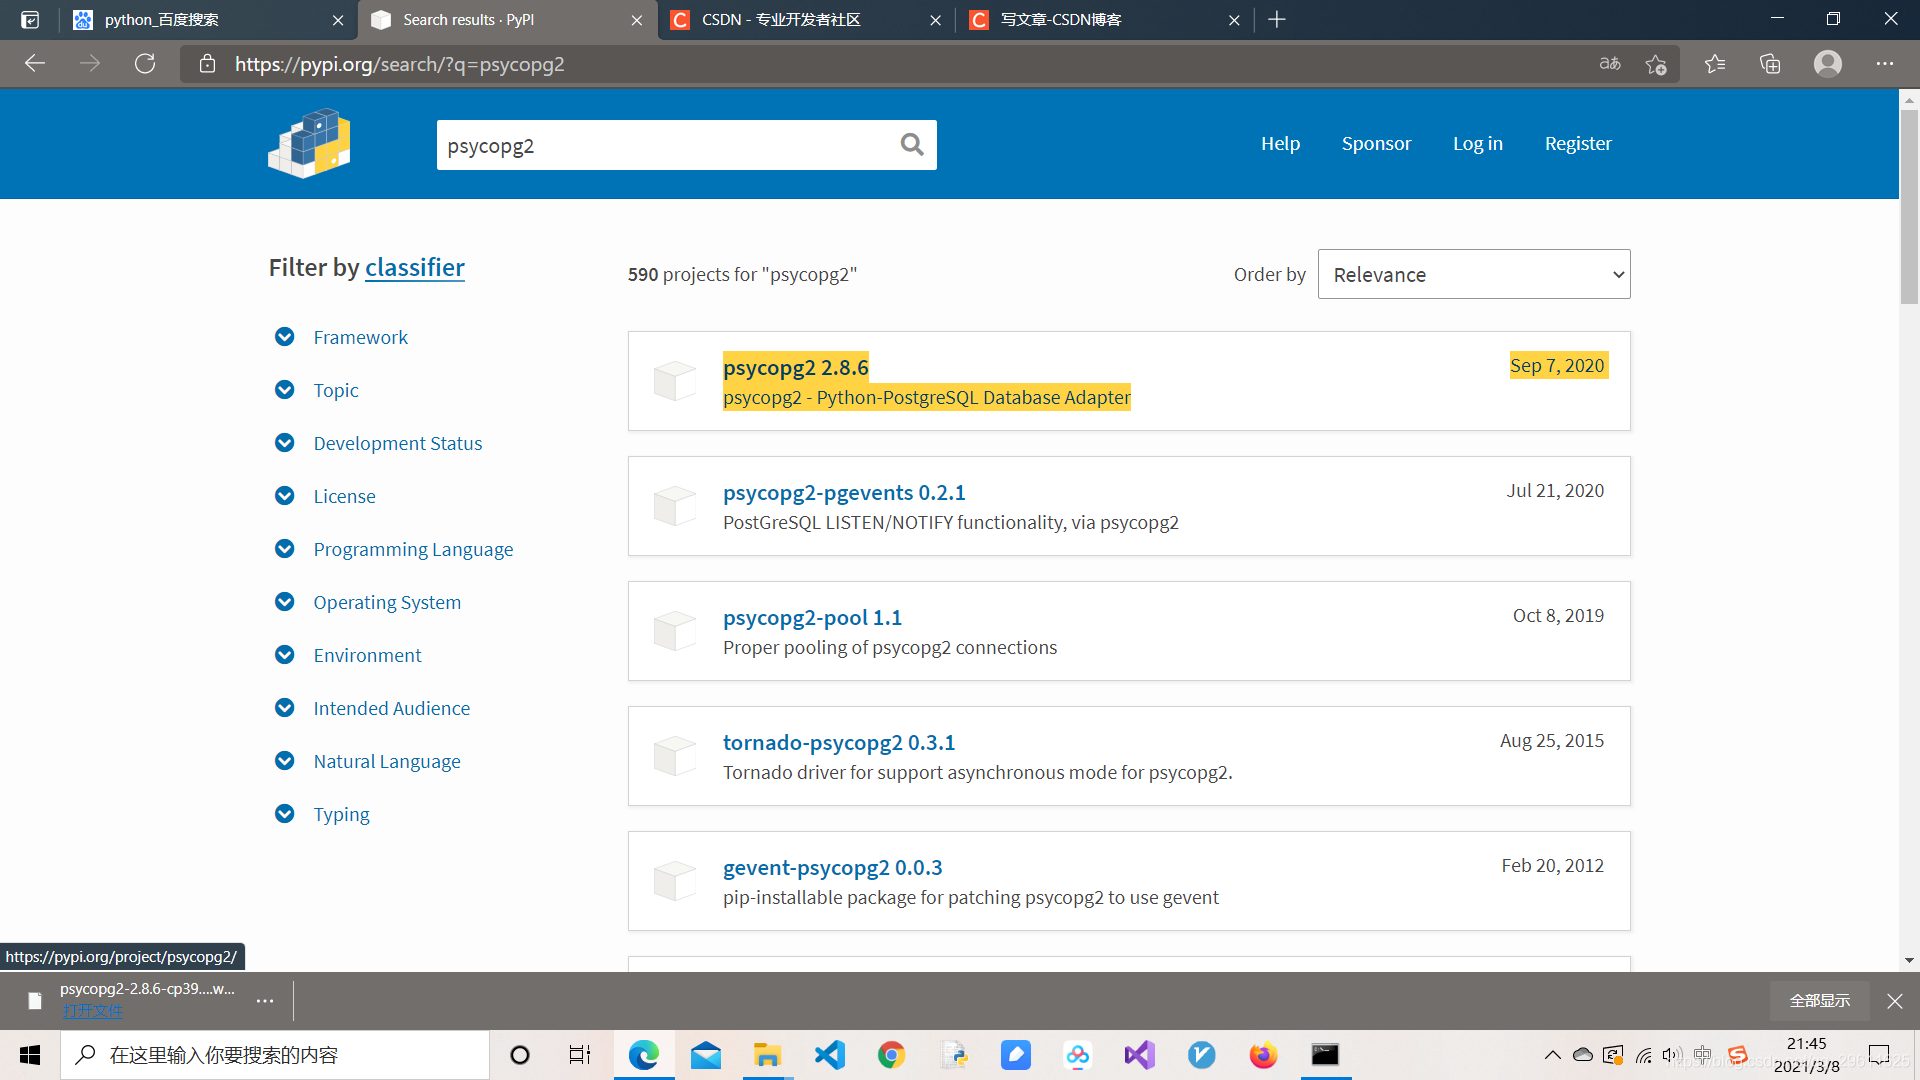Open browser Collections icon
Viewport: 1920px width, 1080px height.
coord(1770,64)
